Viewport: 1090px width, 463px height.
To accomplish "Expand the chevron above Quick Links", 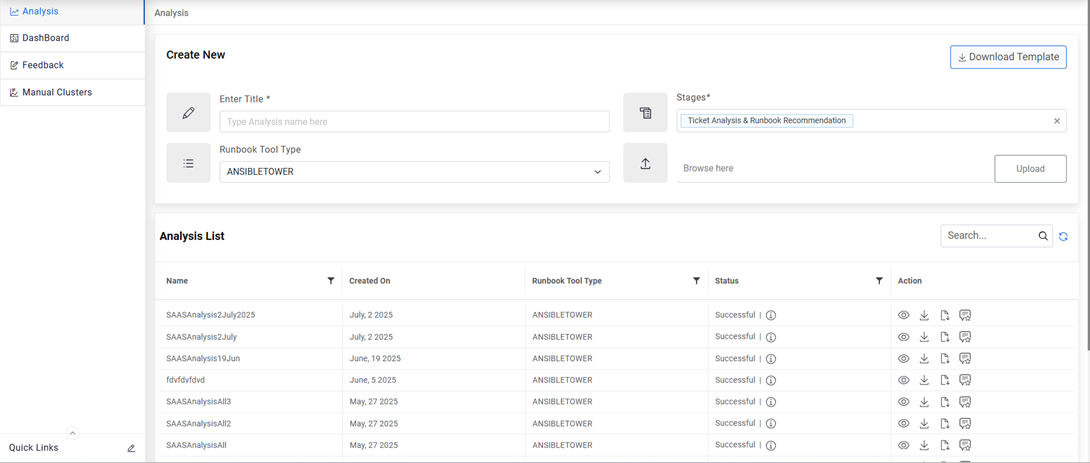I will point(72,433).
